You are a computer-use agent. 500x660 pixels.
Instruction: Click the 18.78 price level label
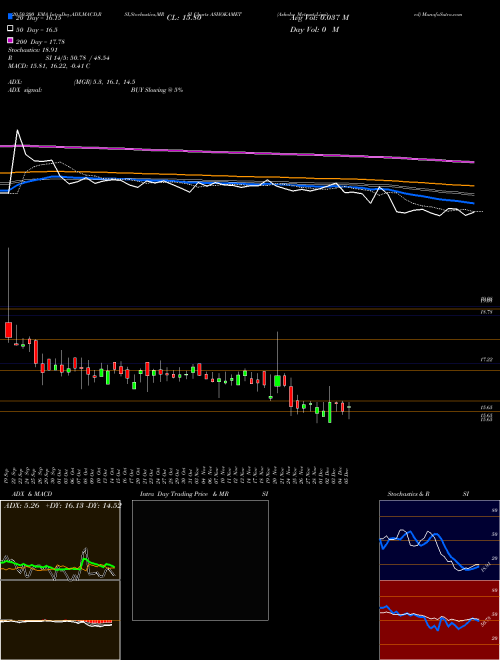coord(487,312)
